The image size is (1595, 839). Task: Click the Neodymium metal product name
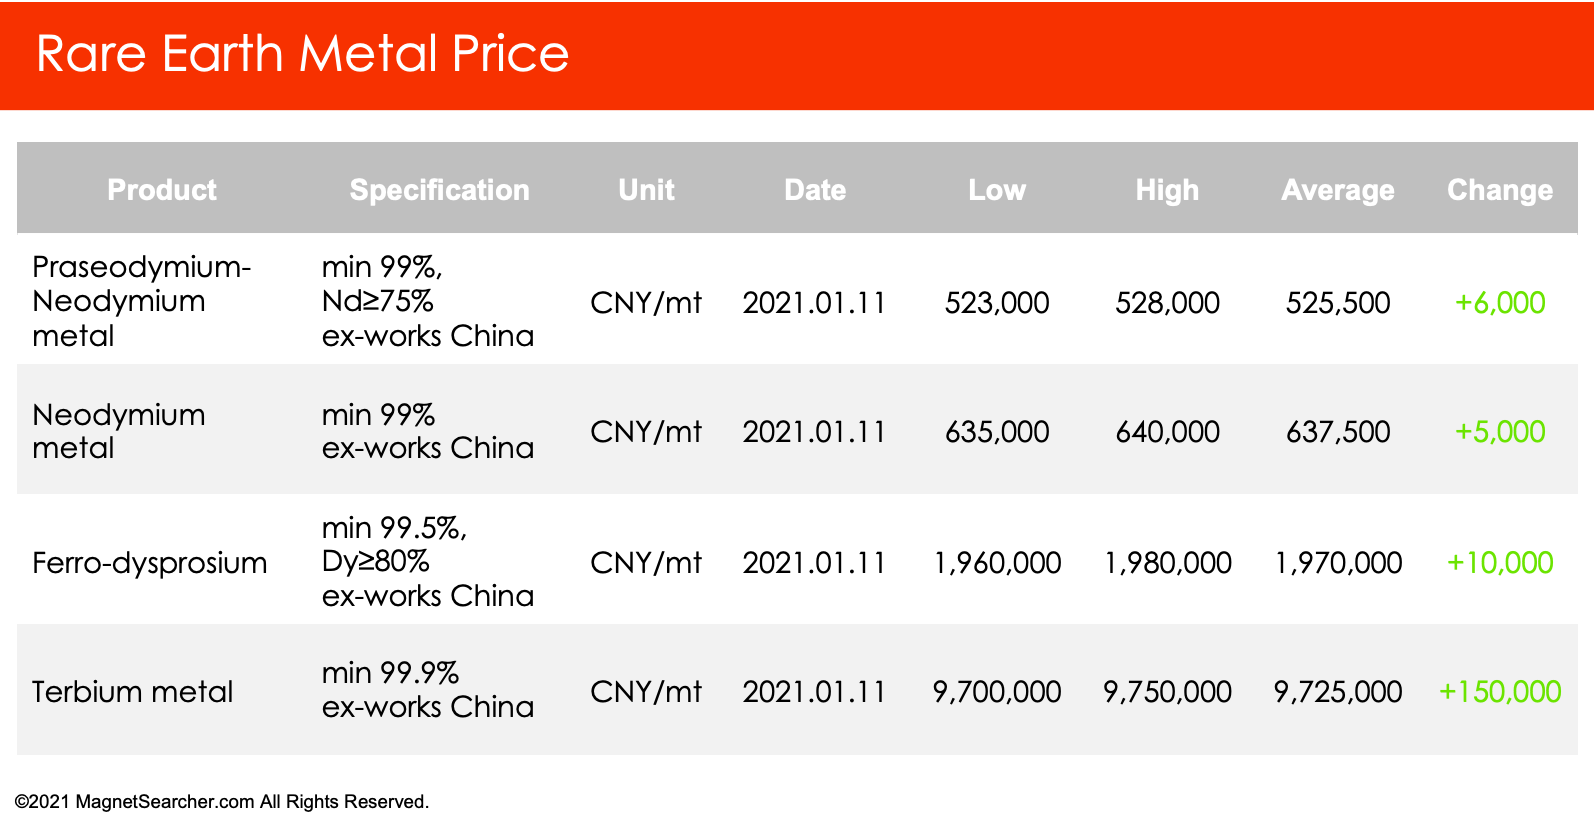click(119, 431)
